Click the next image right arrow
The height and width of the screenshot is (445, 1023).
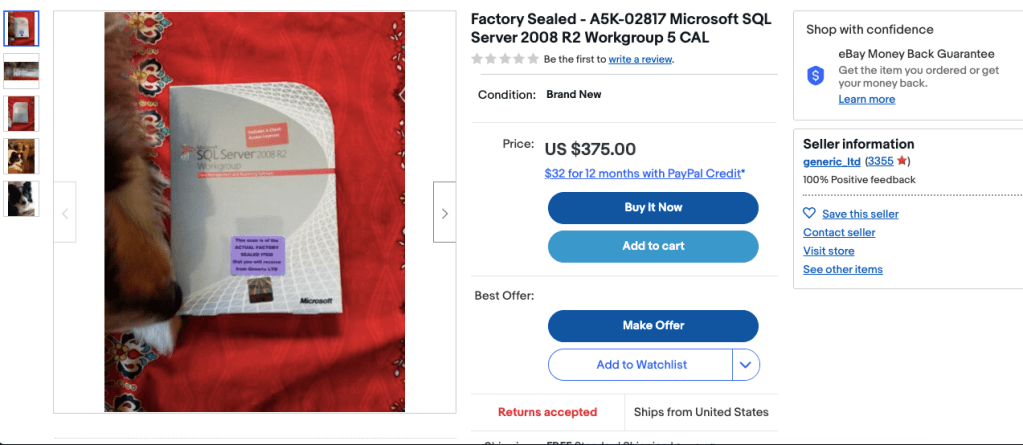point(444,212)
